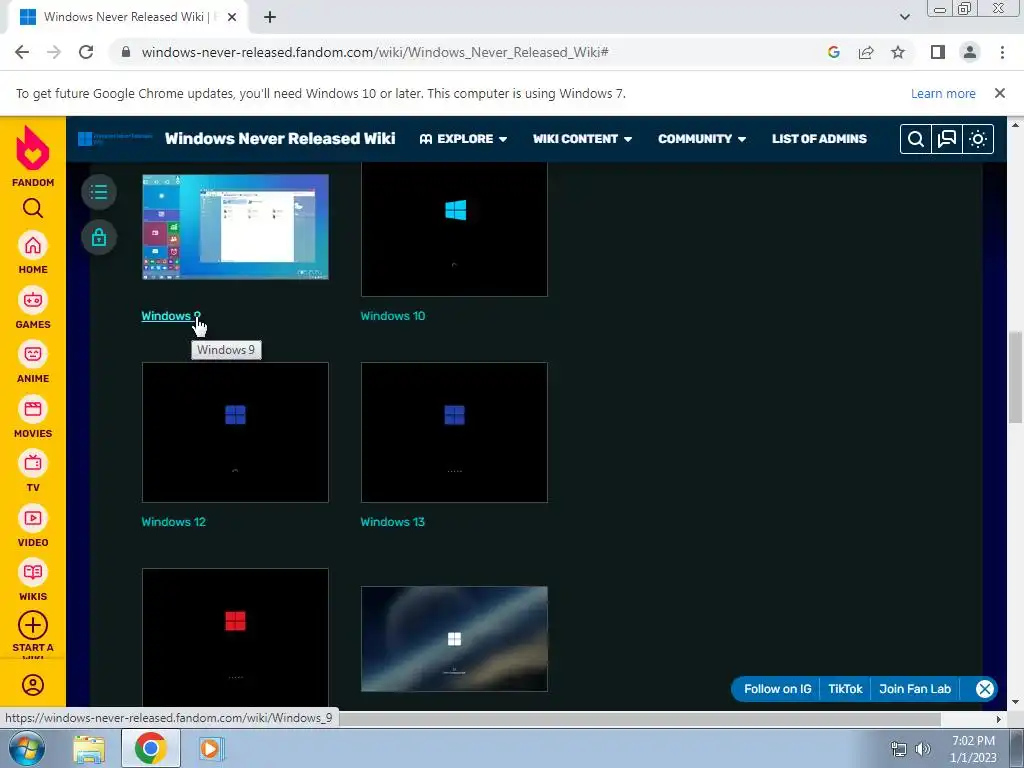
Task: Click the Start a Wiki plus icon
Action: [x=33, y=625]
